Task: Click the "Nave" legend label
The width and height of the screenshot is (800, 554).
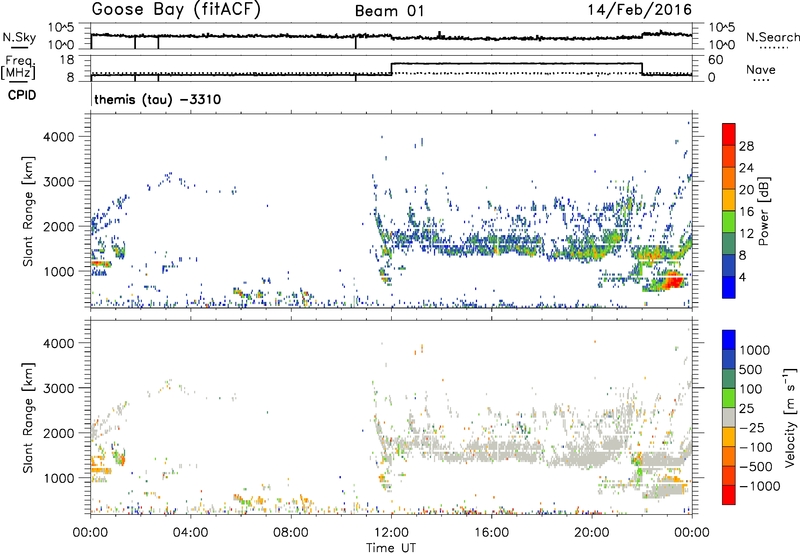Action: [761, 70]
